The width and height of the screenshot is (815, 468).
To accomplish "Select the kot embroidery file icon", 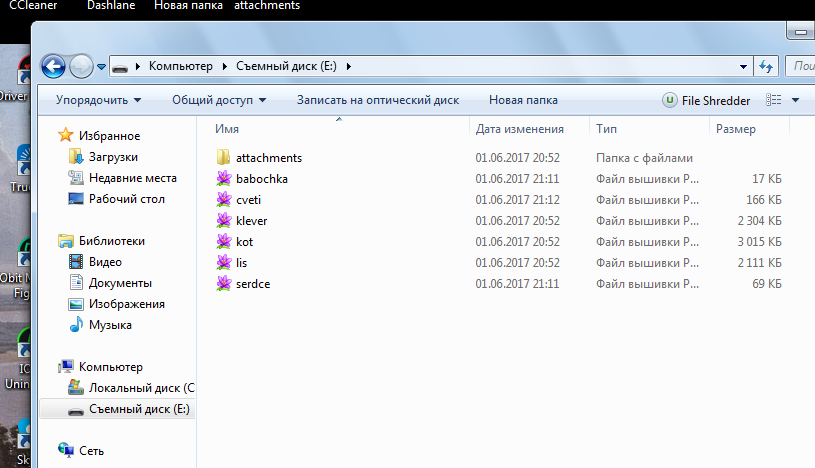I will (x=224, y=242).
